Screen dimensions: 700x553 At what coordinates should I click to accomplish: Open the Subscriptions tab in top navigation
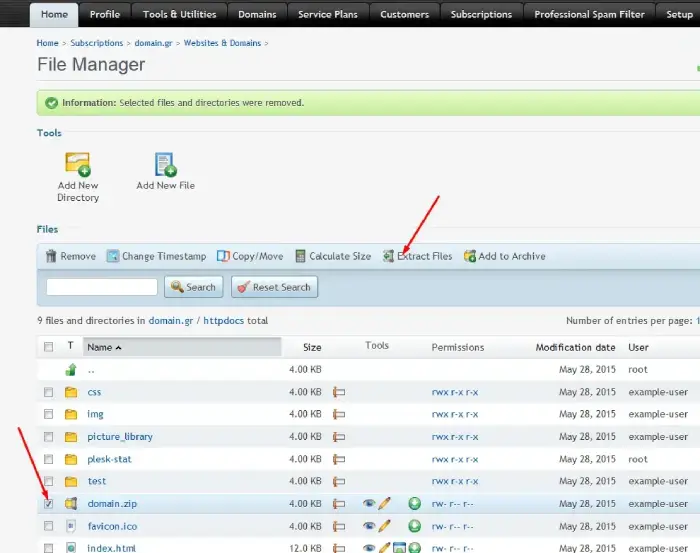tap(481, 15)
